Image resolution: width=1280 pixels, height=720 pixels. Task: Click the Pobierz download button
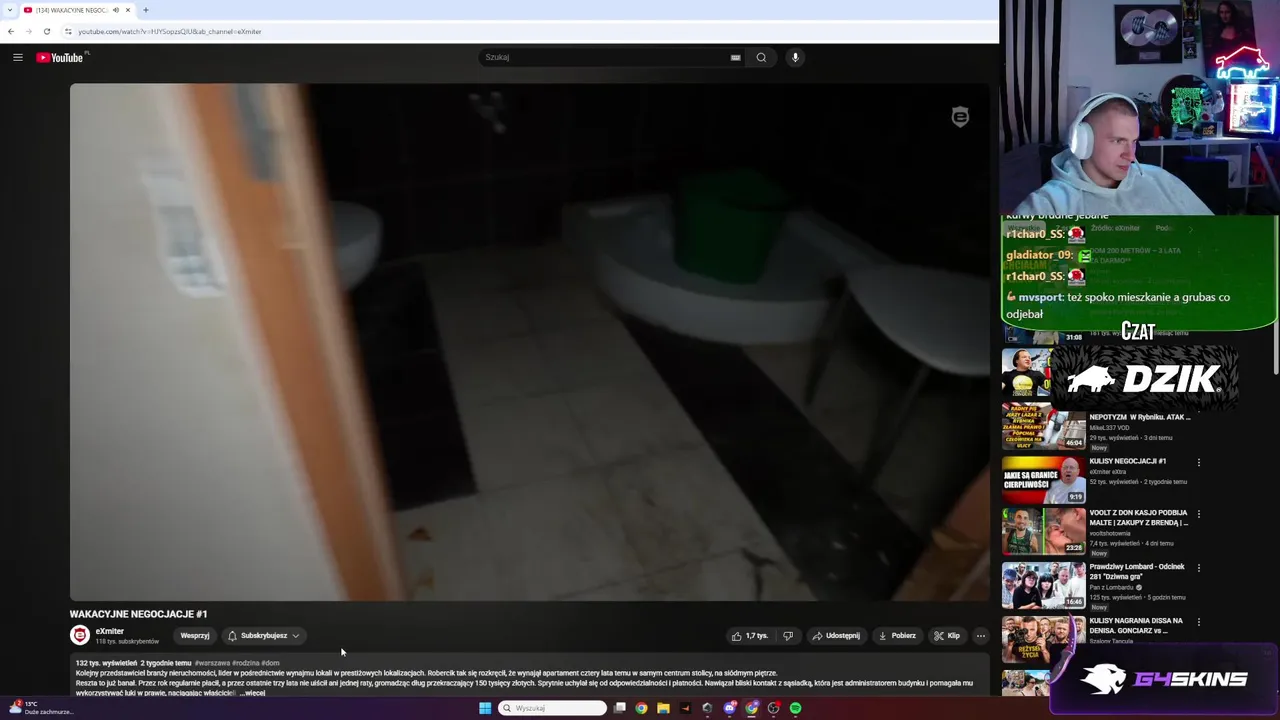897,635
